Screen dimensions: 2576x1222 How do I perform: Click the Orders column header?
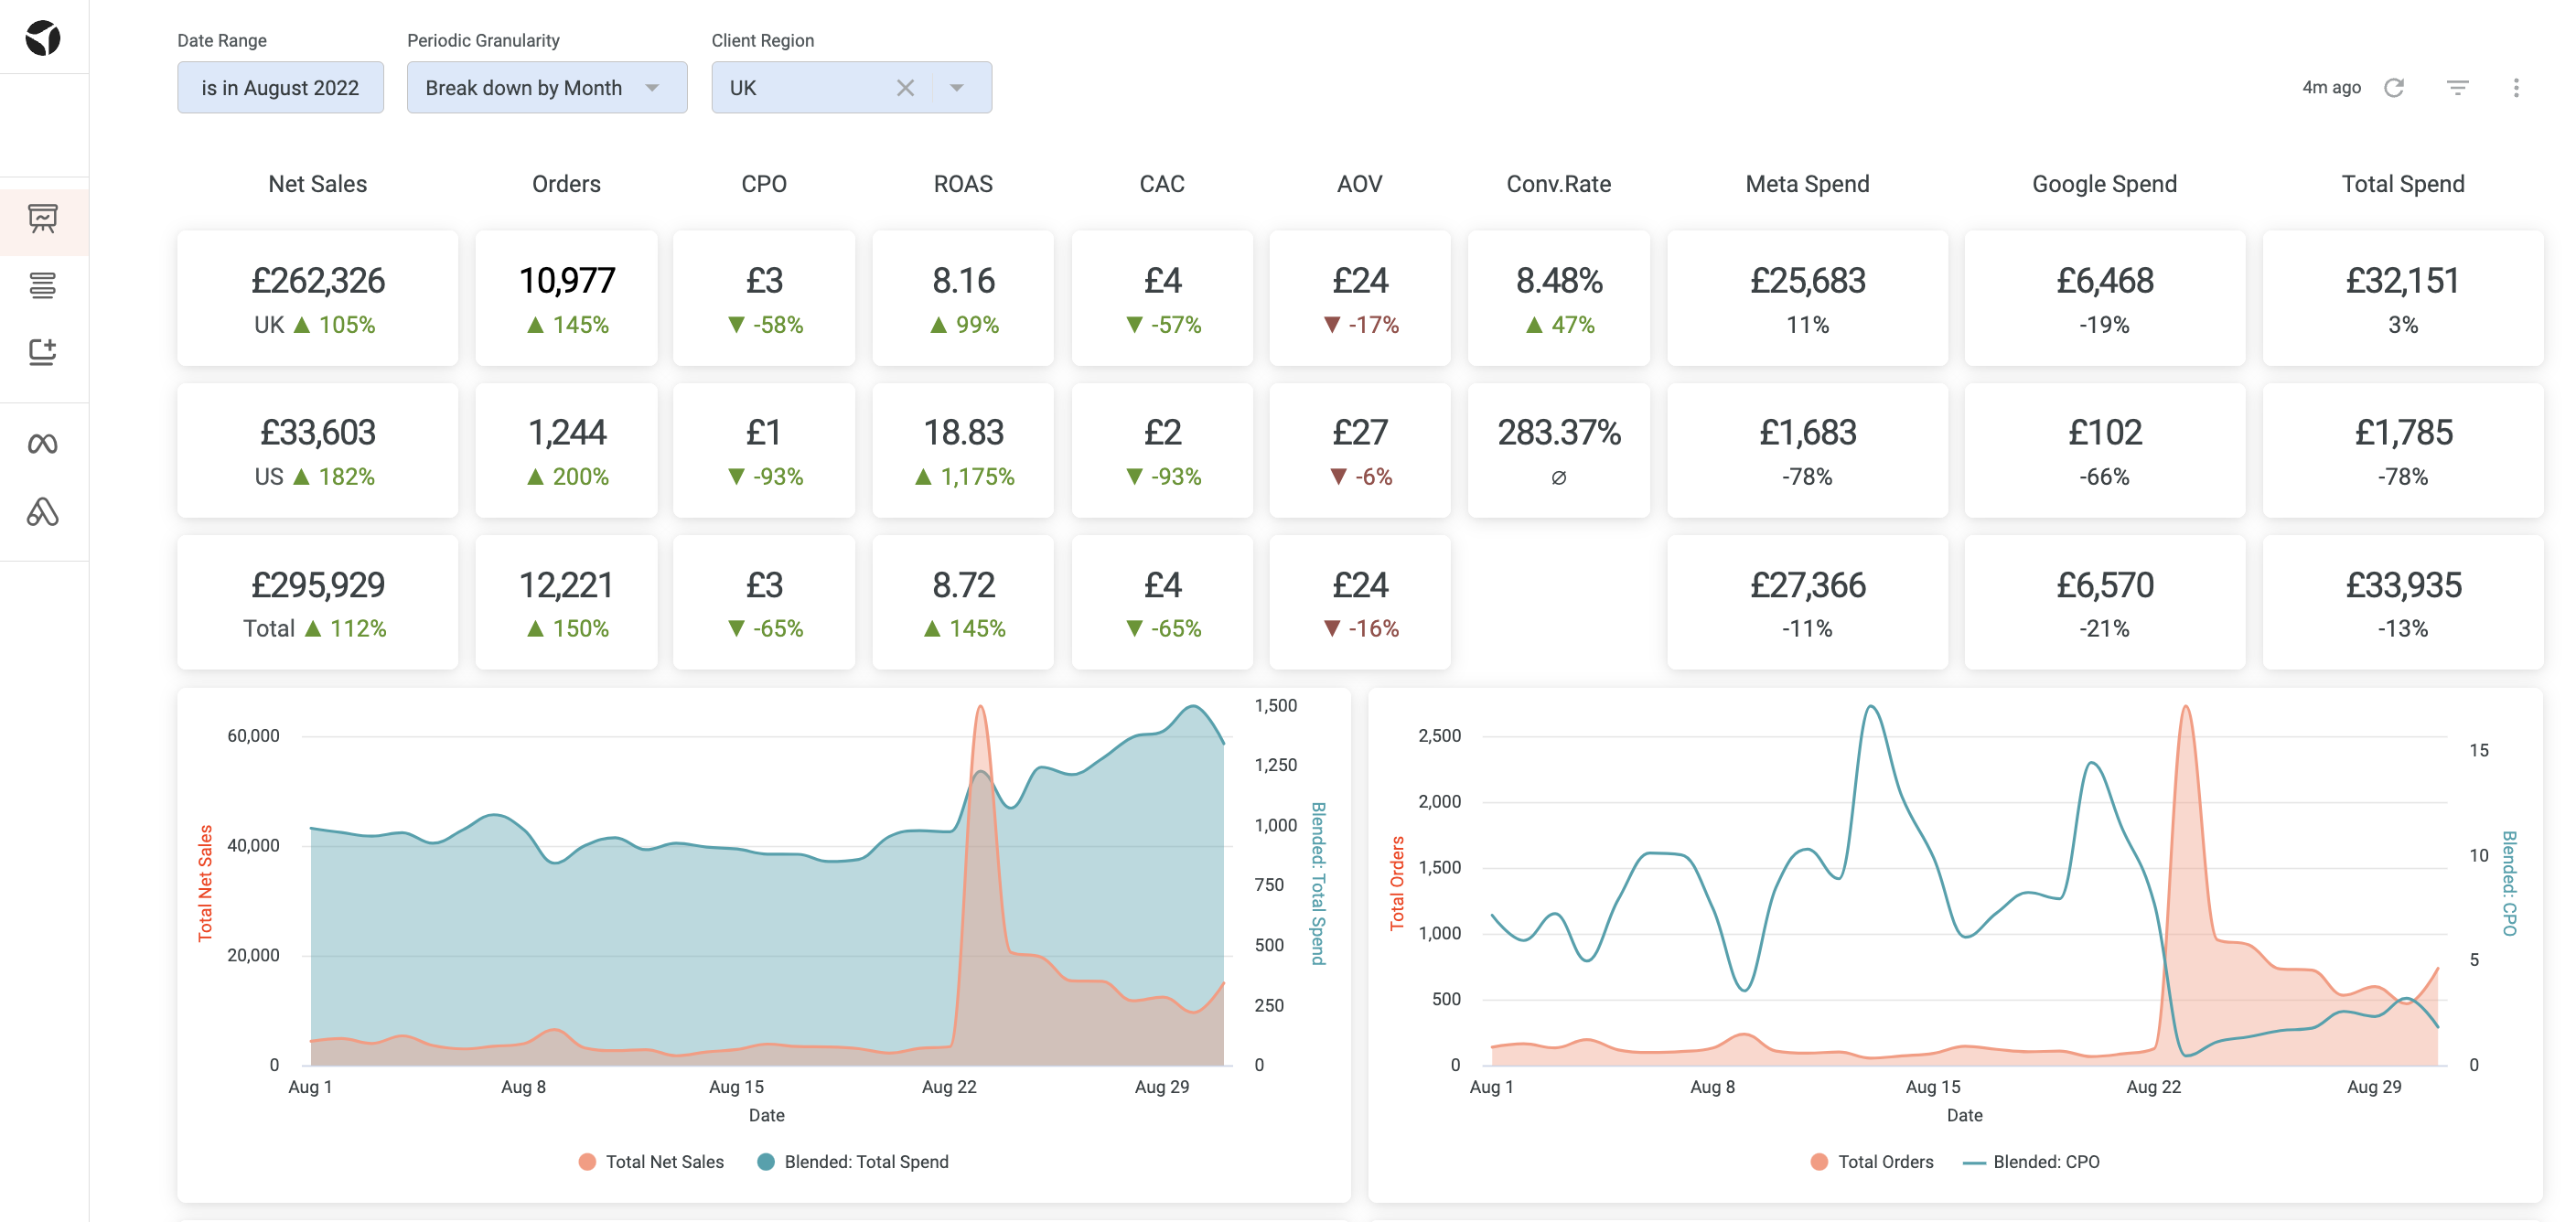[x=566, y=184]
